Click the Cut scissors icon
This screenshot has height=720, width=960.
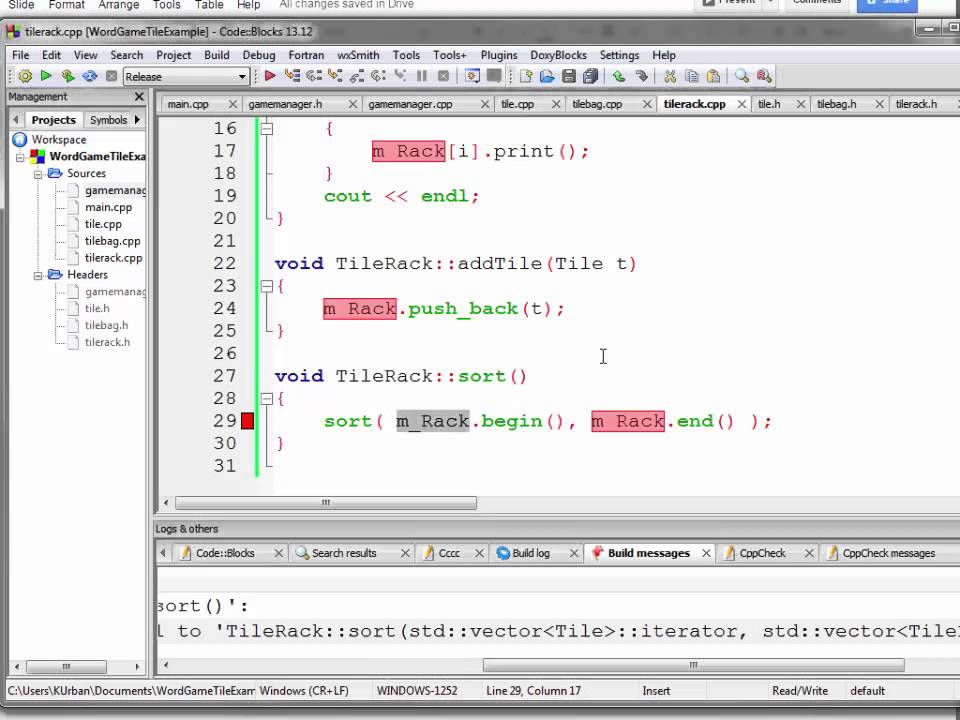tap(669, 76)
